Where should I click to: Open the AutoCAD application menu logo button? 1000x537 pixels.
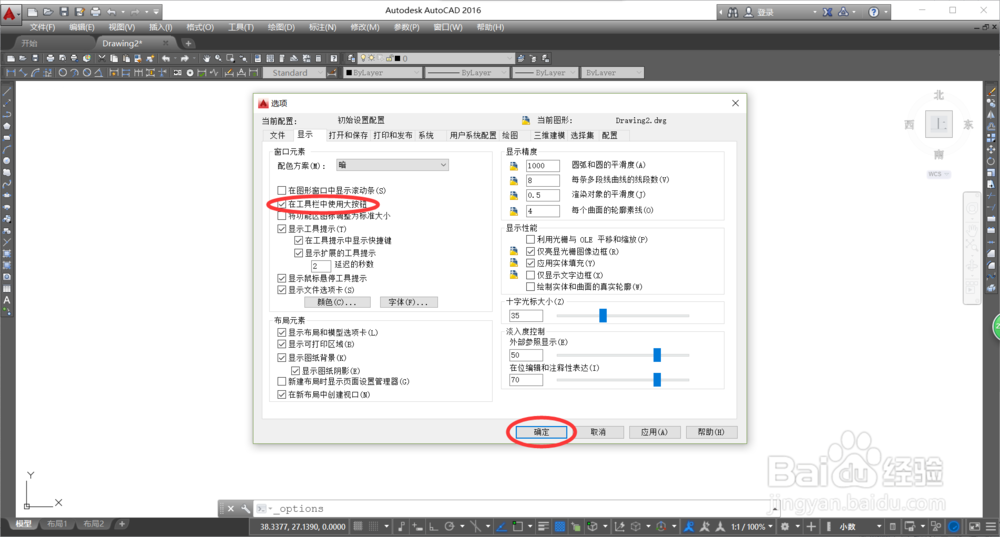point(10,13)
